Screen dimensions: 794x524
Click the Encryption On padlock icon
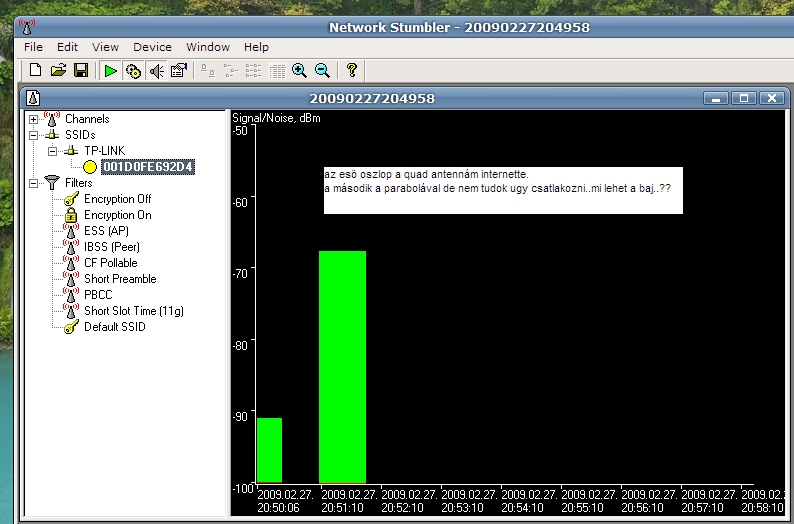click(71, 215)
